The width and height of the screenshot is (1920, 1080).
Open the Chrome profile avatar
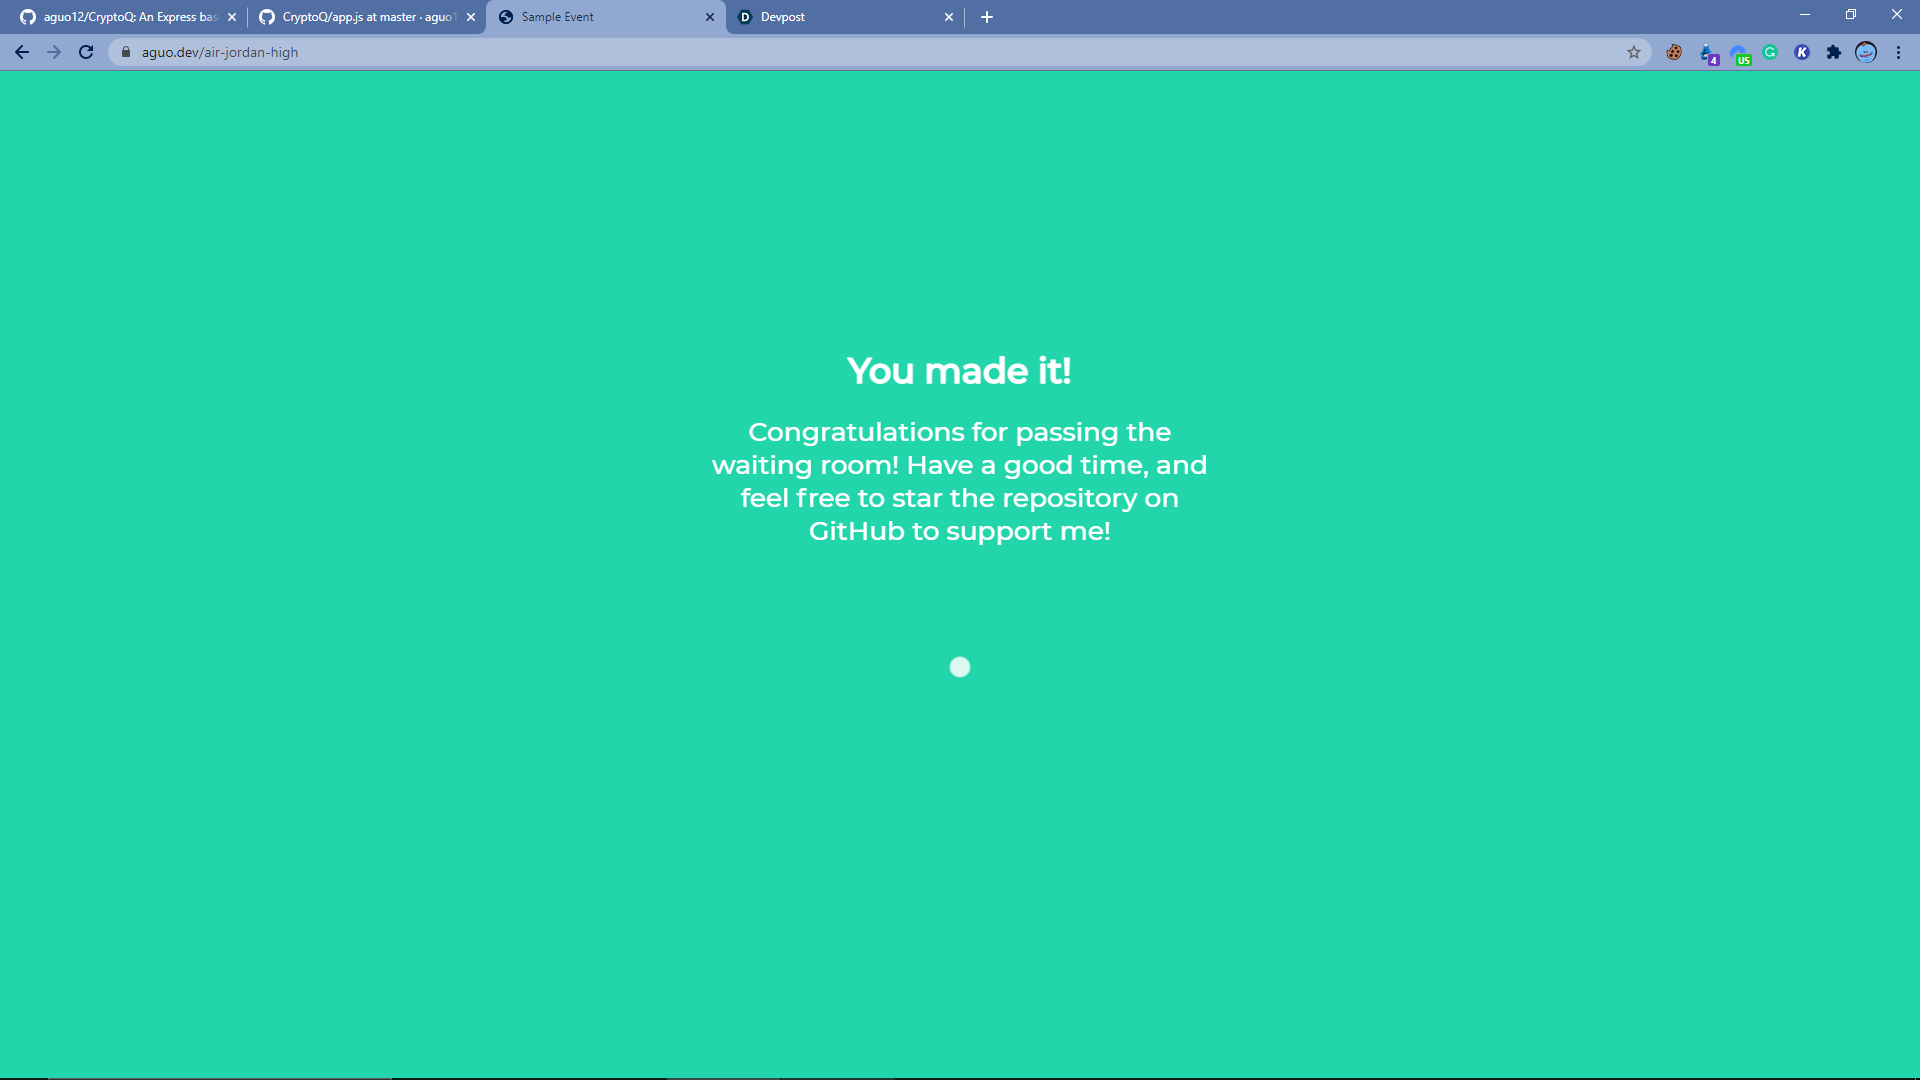[x=1866, y=52]
